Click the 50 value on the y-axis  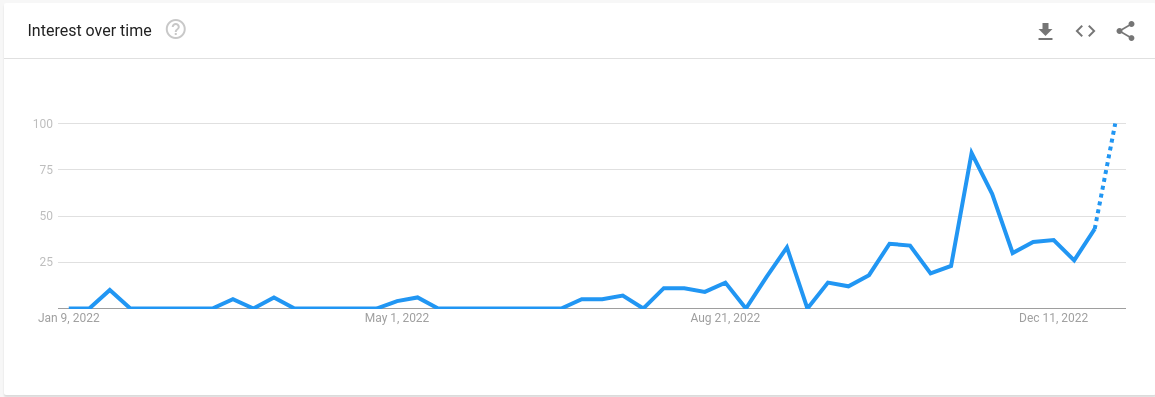pyautogui.click(x=45, y=216)
